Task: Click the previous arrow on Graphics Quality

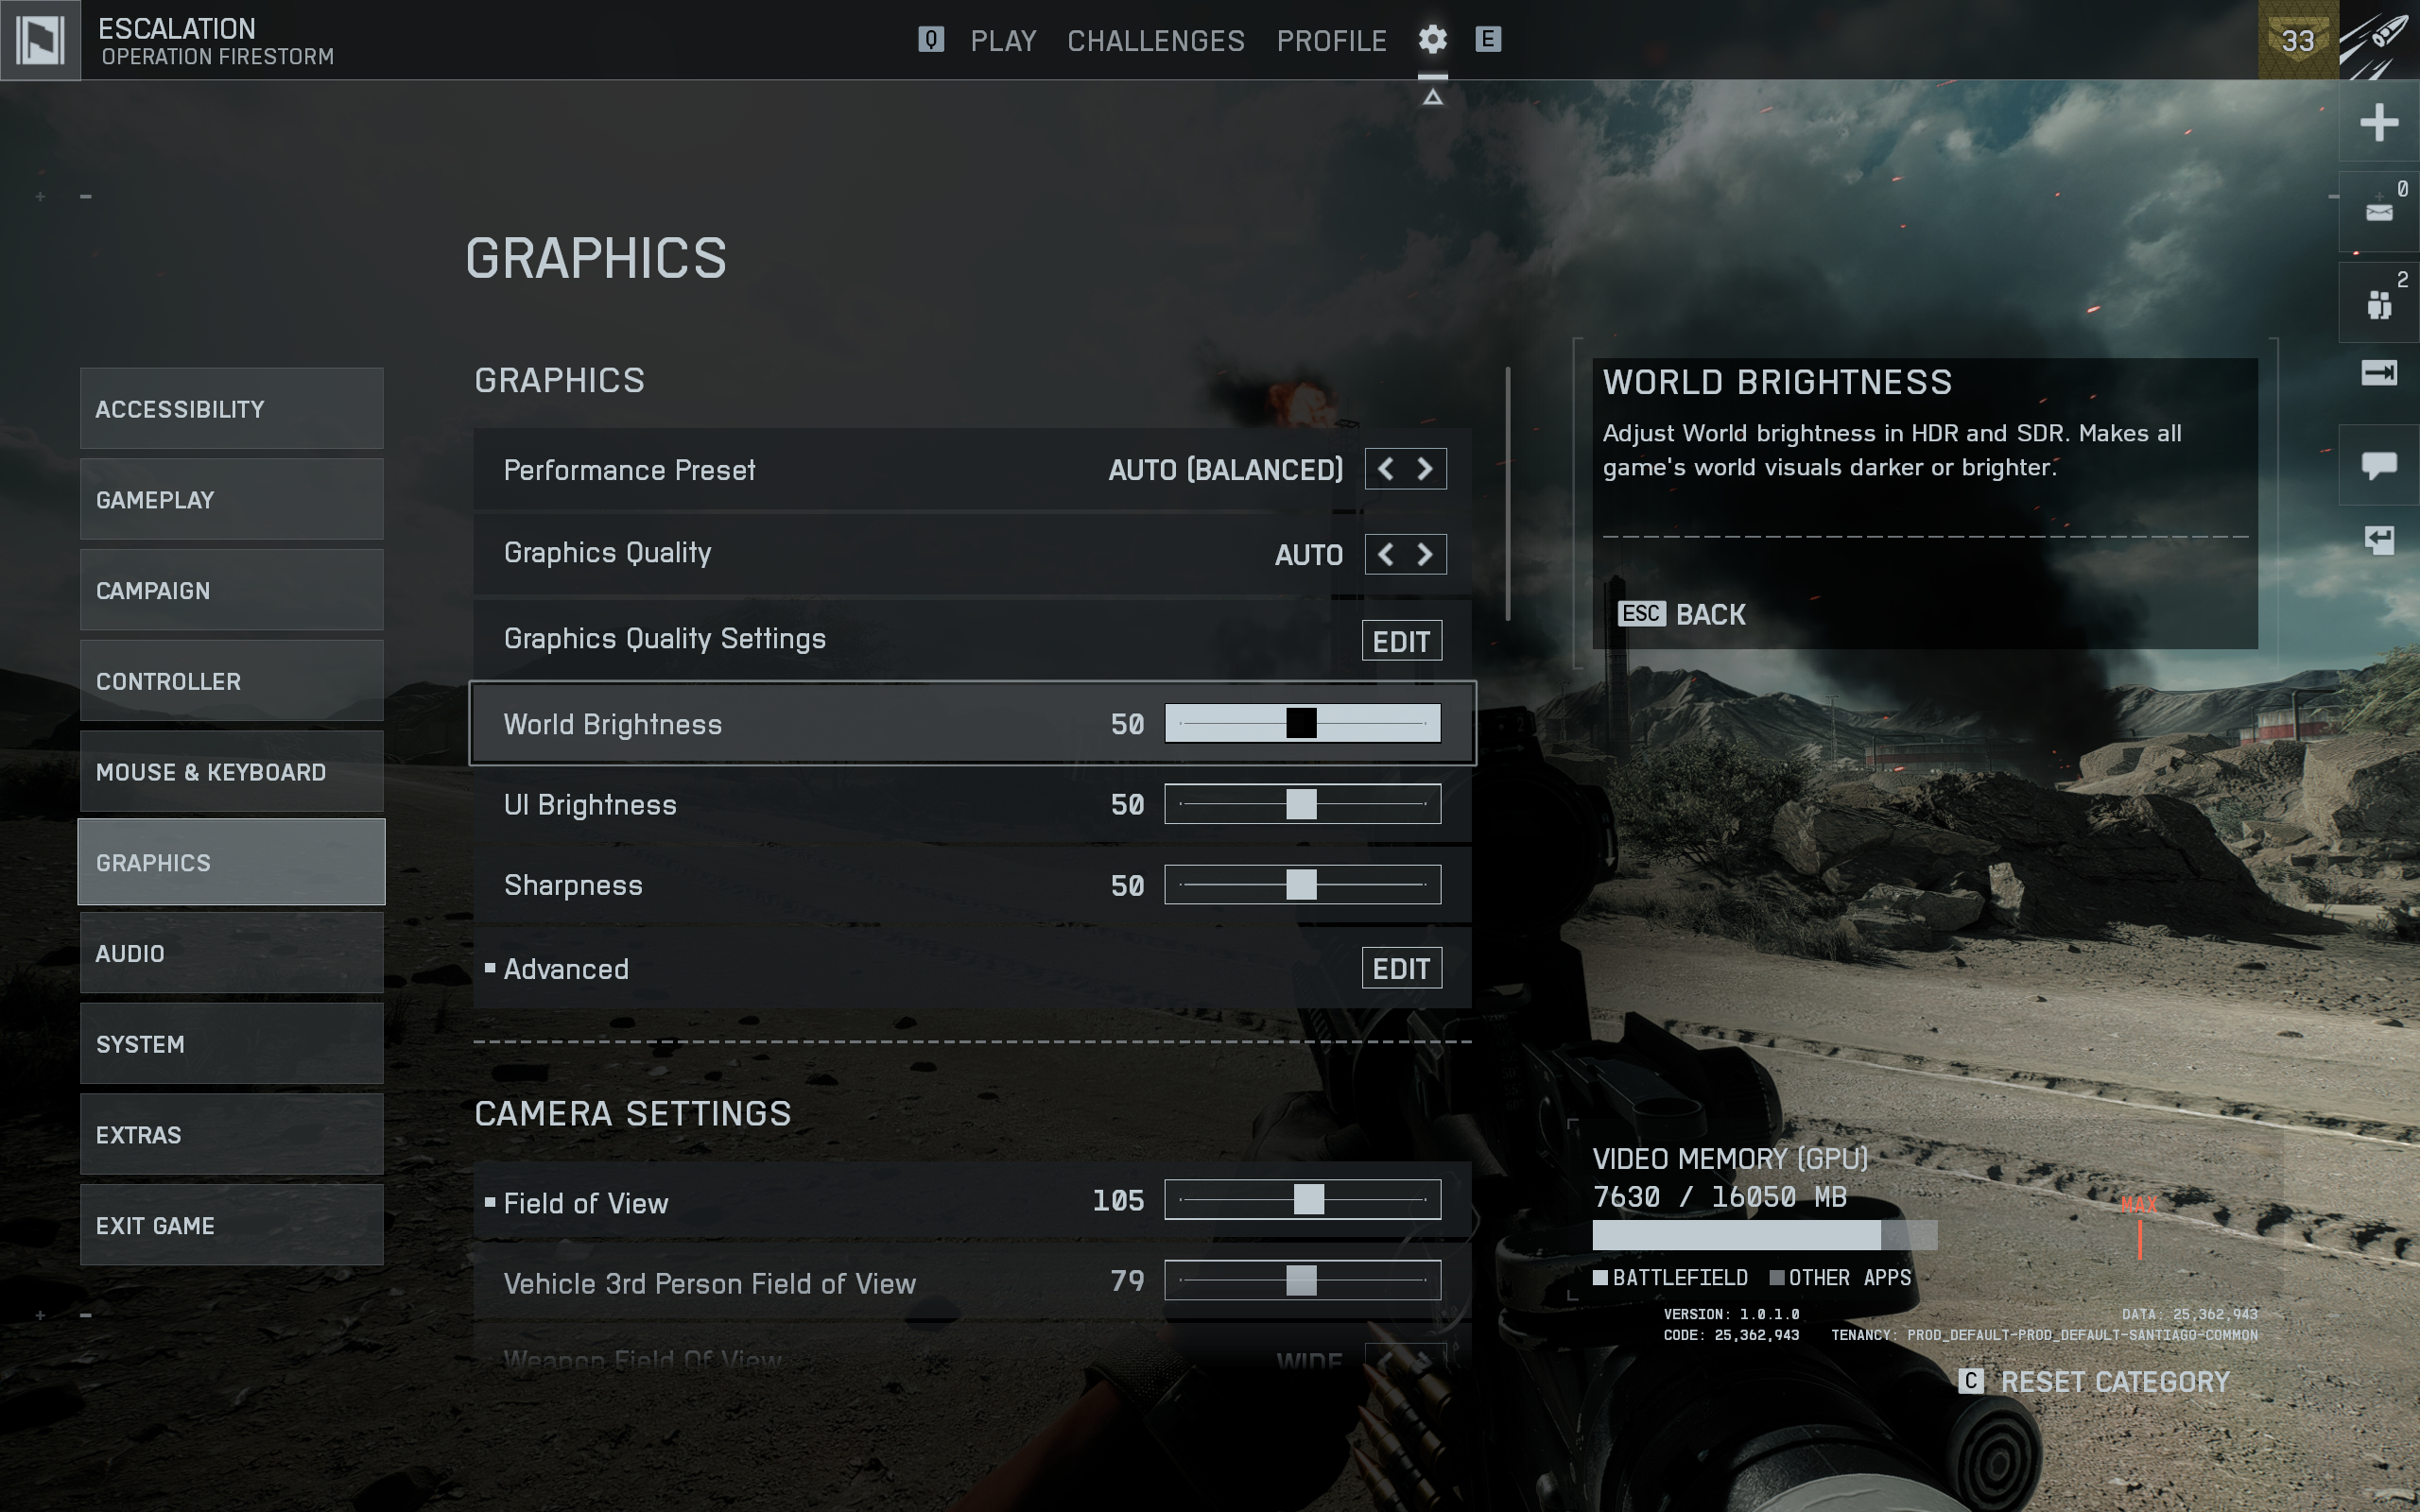Action: click(x=1385, y=553)
